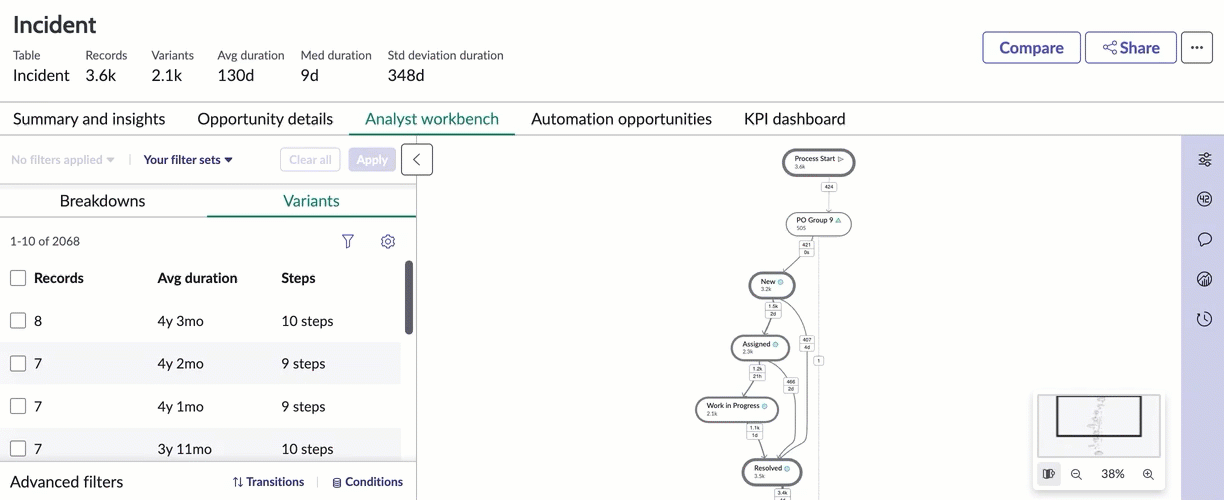1224x500 pixels.
Task: Expand the No filters applied dropdown
Action: pyautogui.click(x=63, y=160)
